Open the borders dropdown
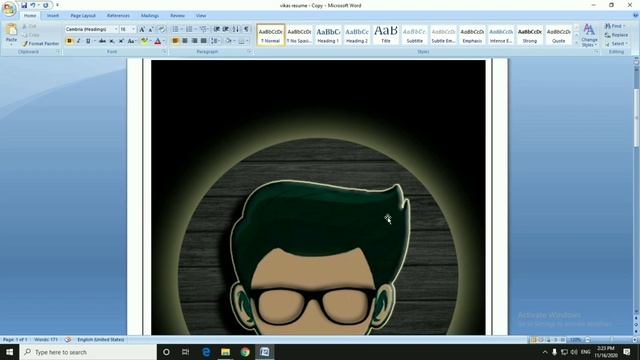The width and height of the screenshot is (640, 360). point(247,41)
